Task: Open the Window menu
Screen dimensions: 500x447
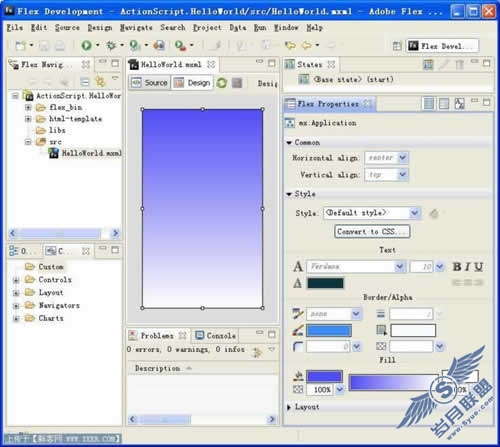Action: coord(286,28)
